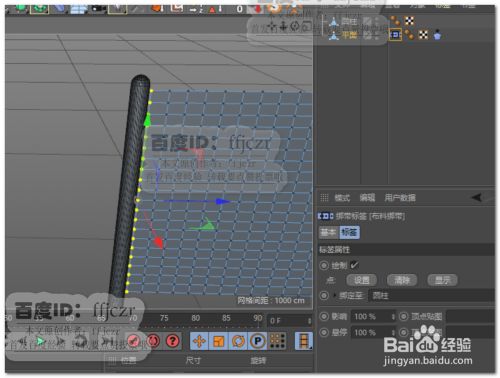Viewport: 500px width, 378px height.
Task: Select the checkerboard texture tag on 平面
Action: point(423,35)
